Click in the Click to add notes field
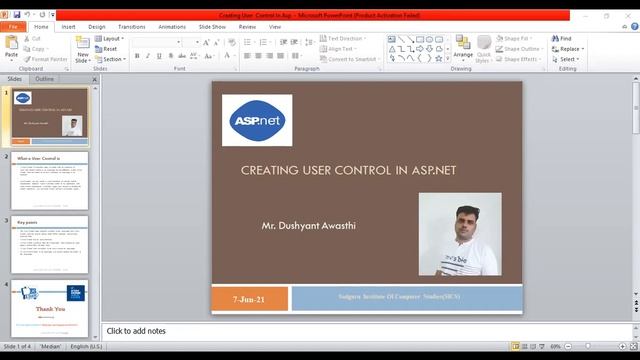This screenshot has width=640, height=360. click(367, 331)
